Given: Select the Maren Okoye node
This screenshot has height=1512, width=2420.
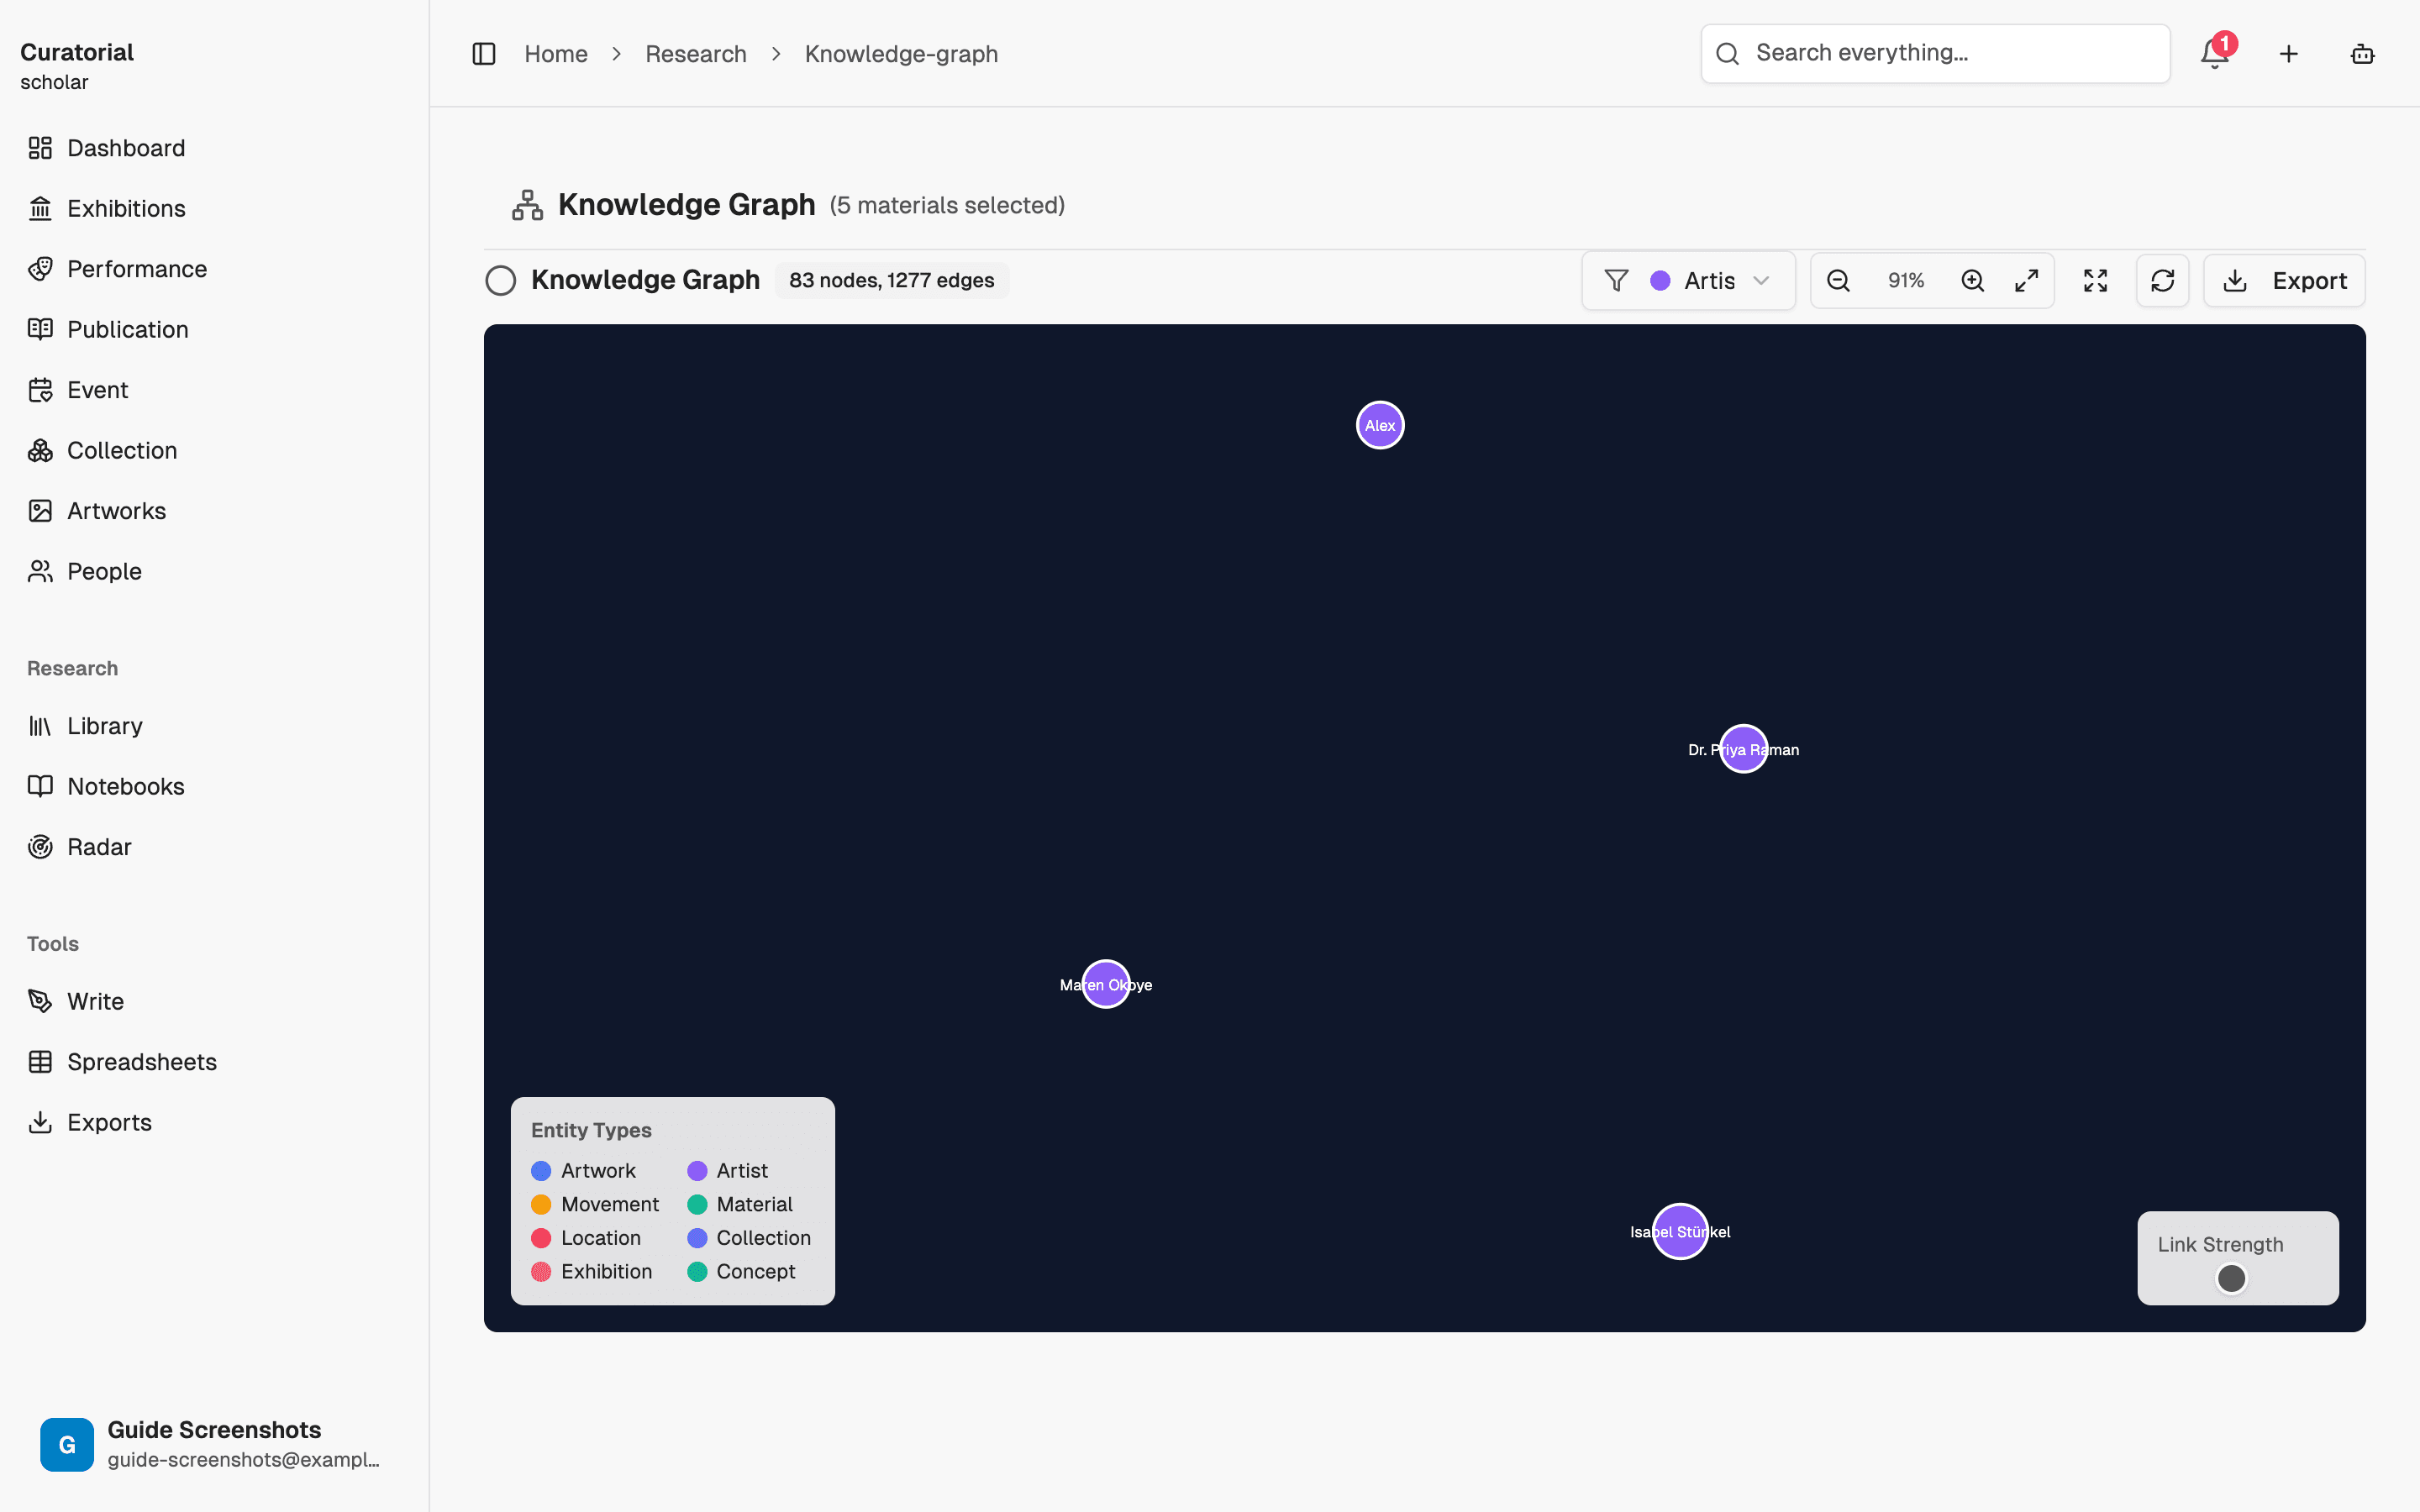Looking at the screenshot, I should coord(1106,984).
